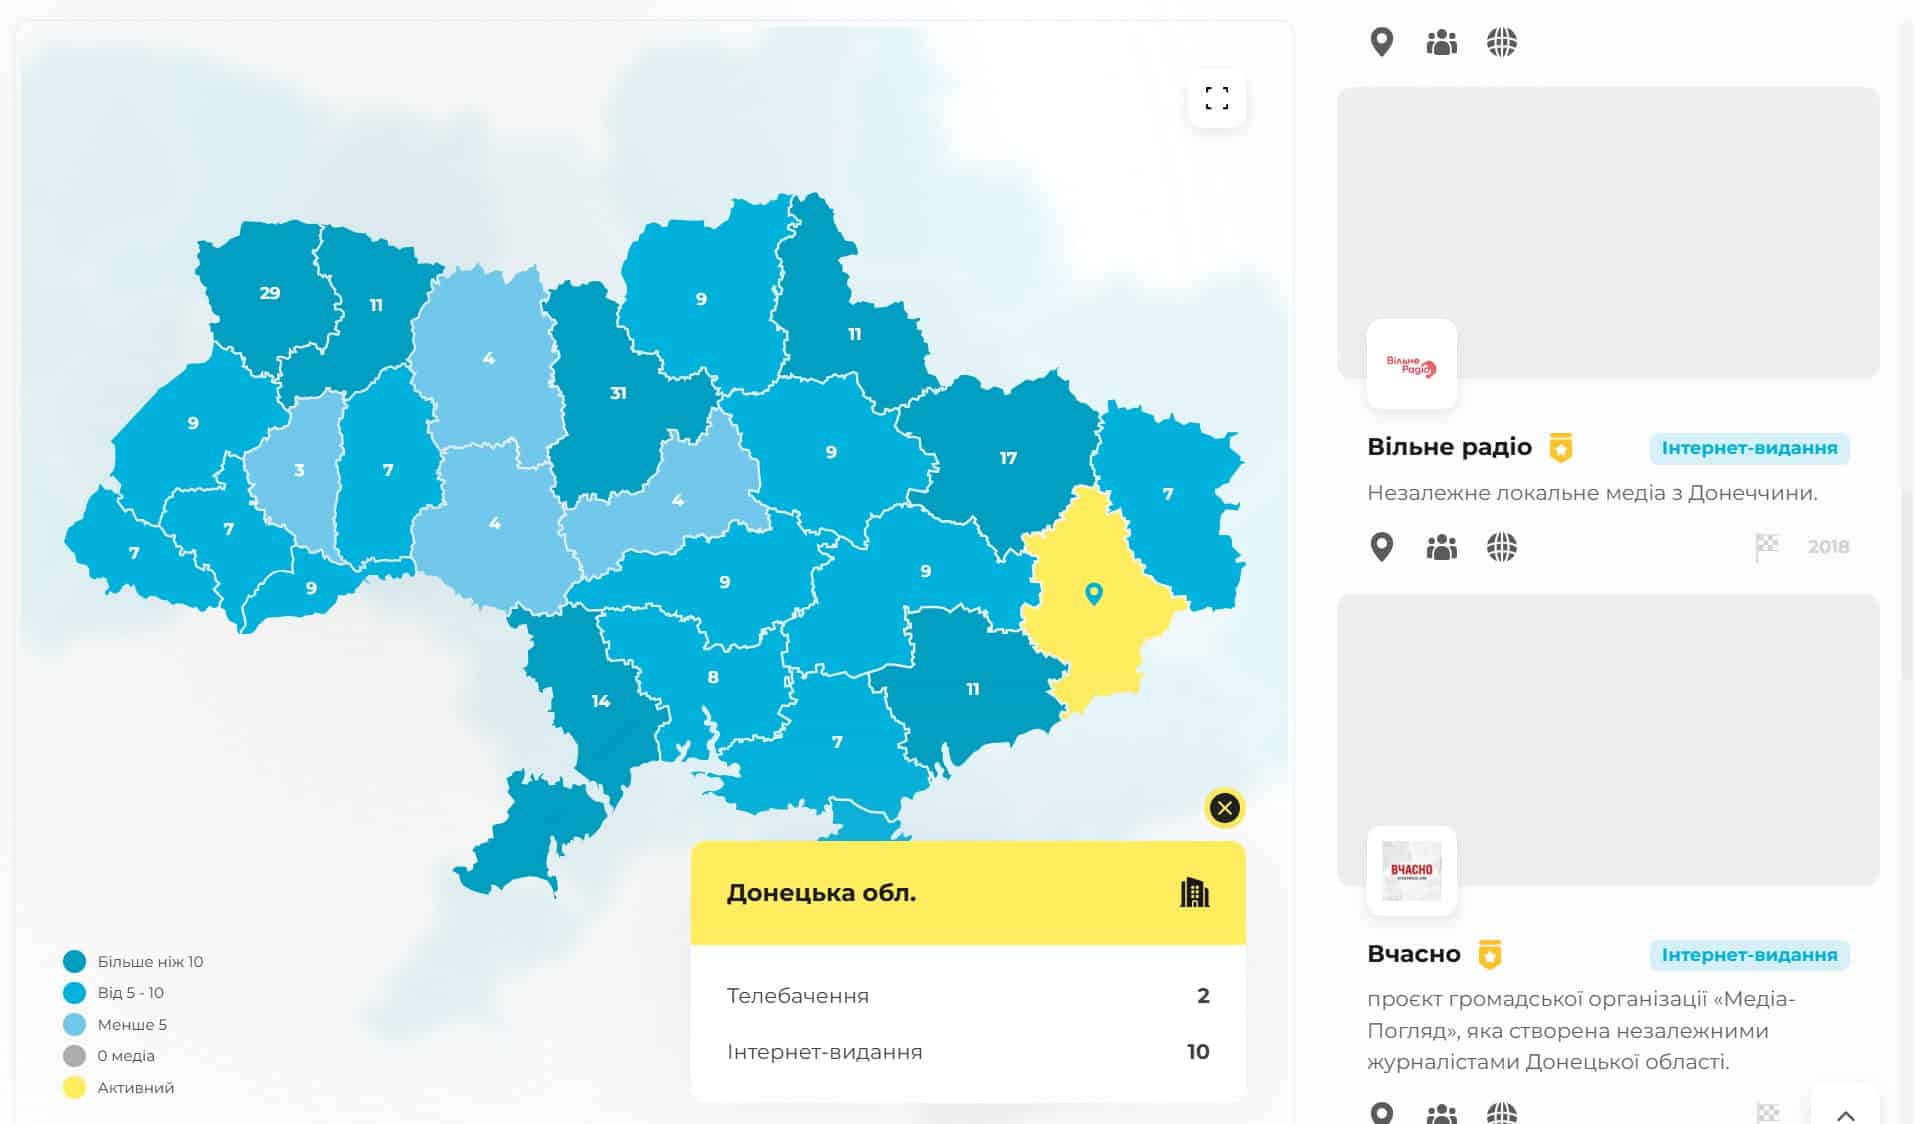Dismiss the Донецька обл. popup with X

tap(1224, 808)
